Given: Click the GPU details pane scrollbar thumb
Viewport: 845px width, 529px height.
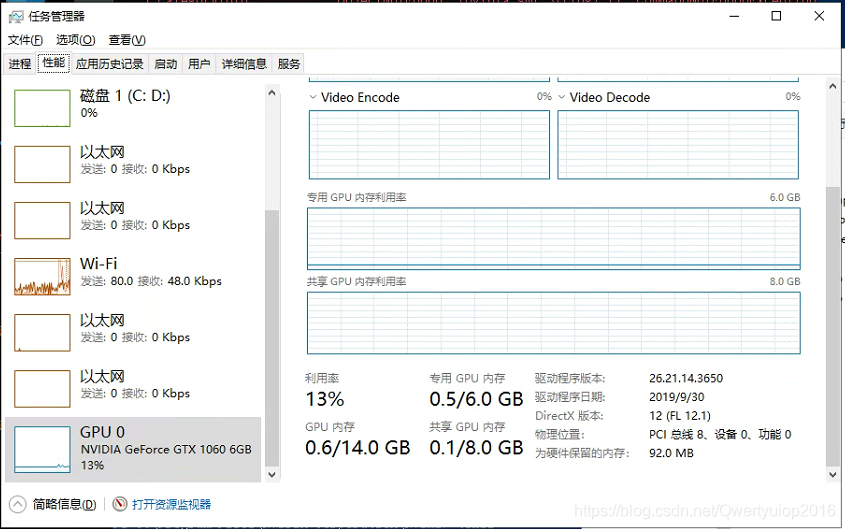Looking at the screenshot, I should click(833, 326).
